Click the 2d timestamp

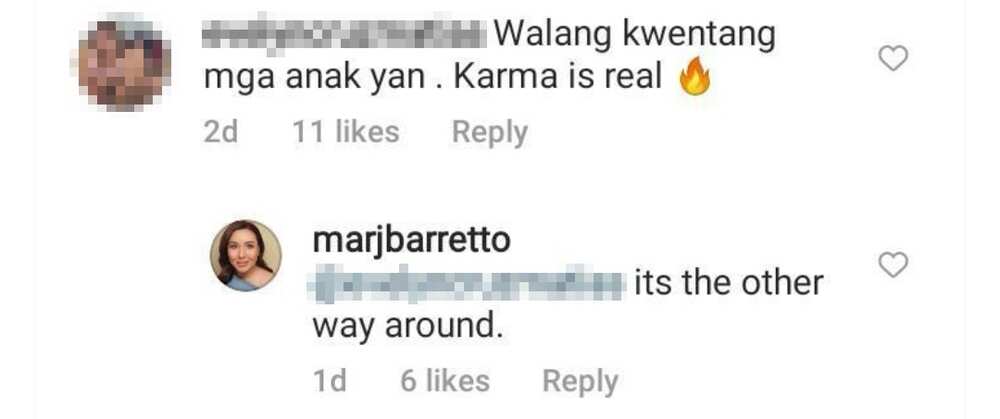(x=221, y=132)
